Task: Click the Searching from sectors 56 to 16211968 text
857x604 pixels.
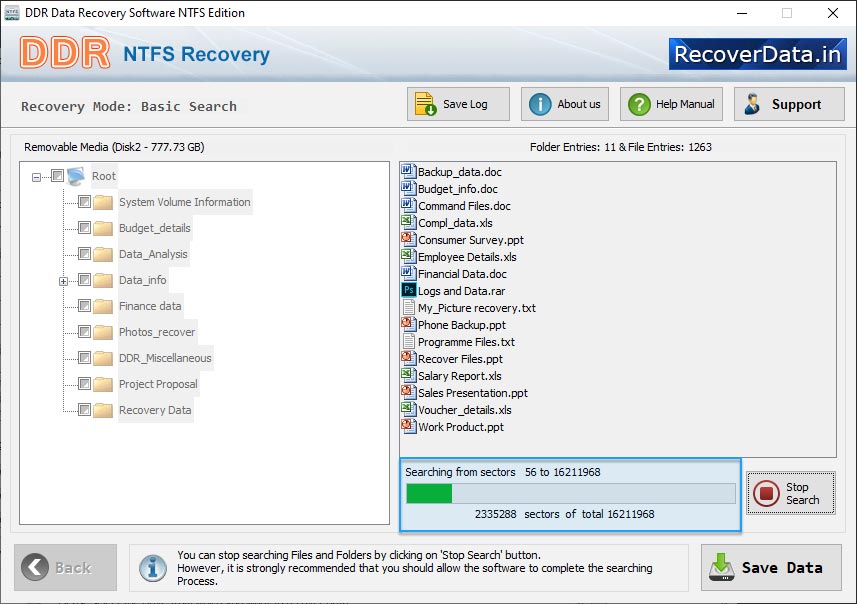Action: point(502,472)
